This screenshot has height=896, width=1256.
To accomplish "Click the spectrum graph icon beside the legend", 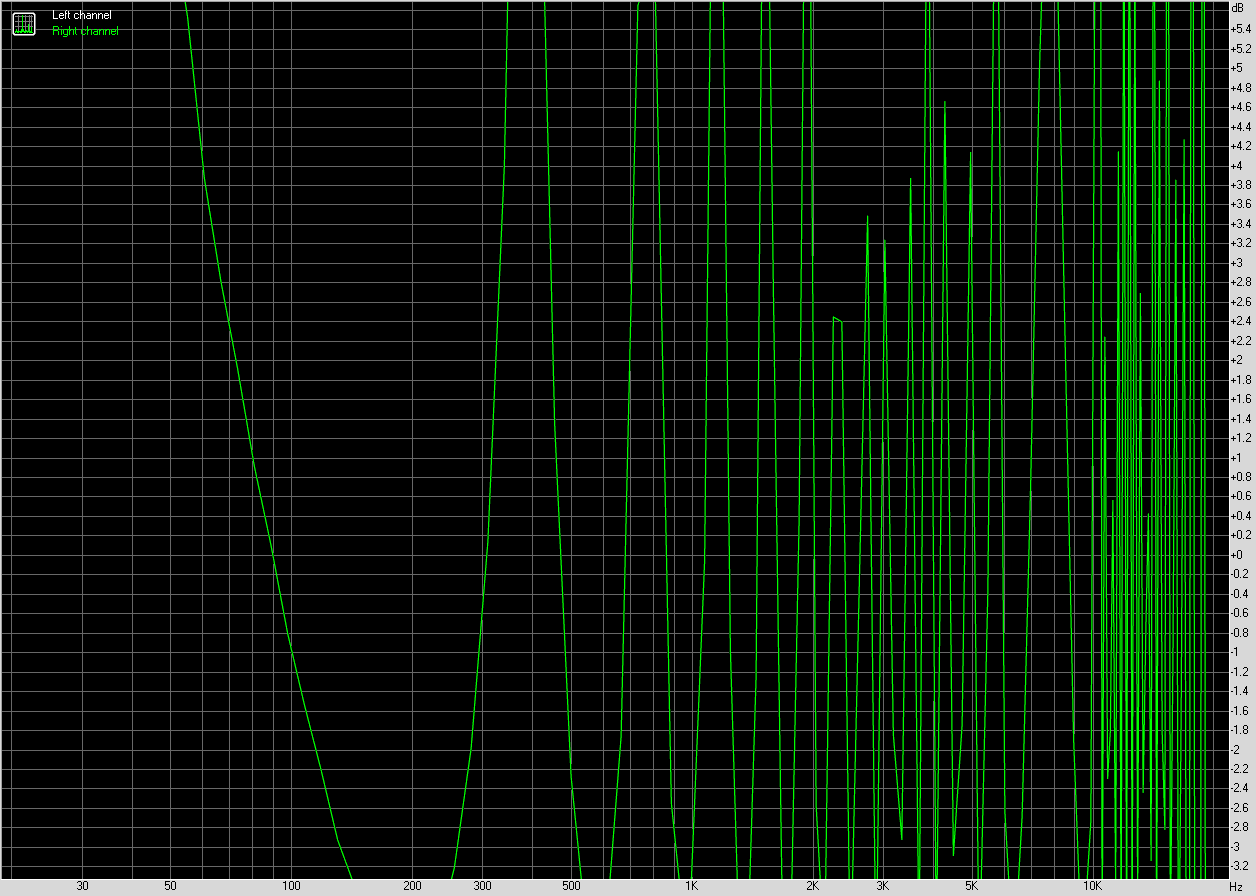I will click(24, 23).
